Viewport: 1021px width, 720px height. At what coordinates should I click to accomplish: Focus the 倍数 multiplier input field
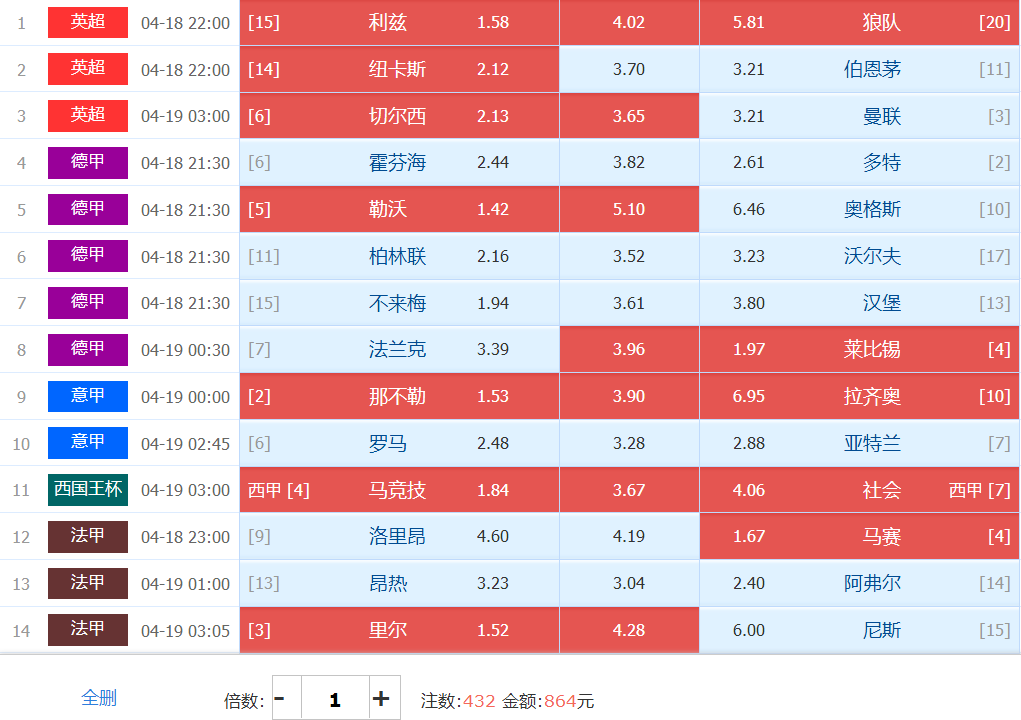tap(334, 699)
